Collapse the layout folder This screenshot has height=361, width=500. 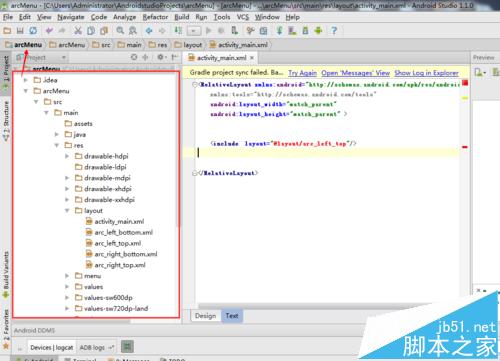tap(67, 211)
